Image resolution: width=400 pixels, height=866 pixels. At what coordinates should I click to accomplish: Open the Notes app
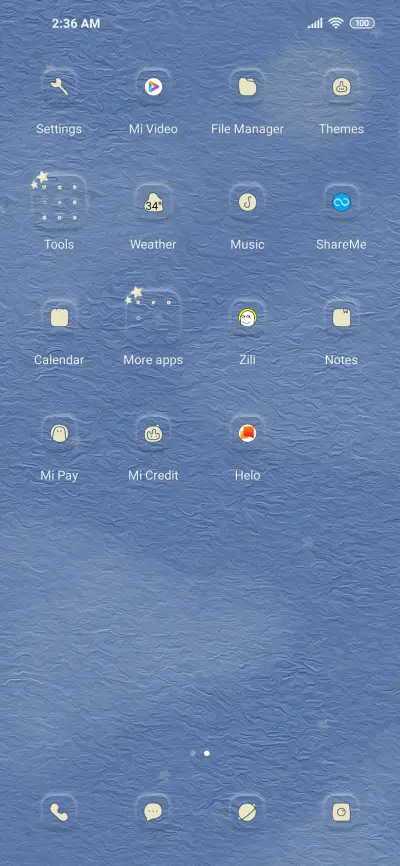(x=341, y=318)
